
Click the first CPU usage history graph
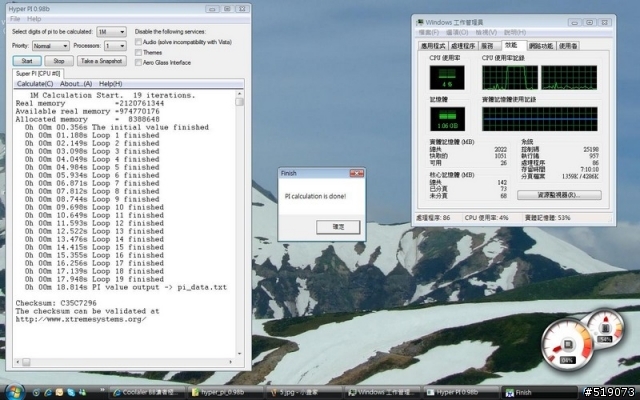click(x=509, y=77)
